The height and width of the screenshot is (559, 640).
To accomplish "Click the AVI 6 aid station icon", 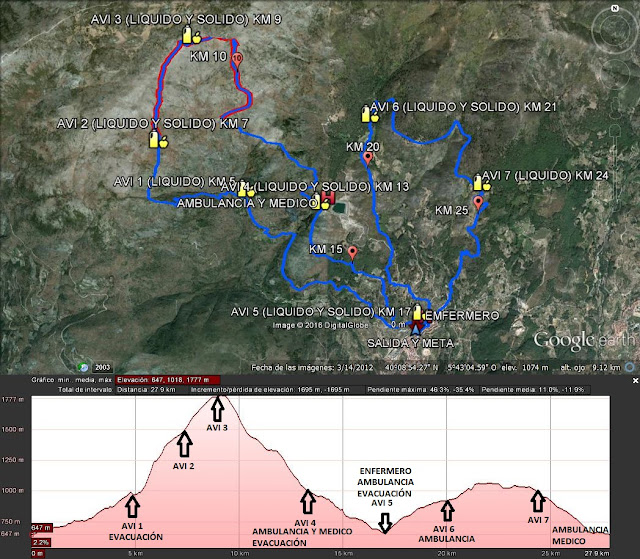I will click(370, 114).
